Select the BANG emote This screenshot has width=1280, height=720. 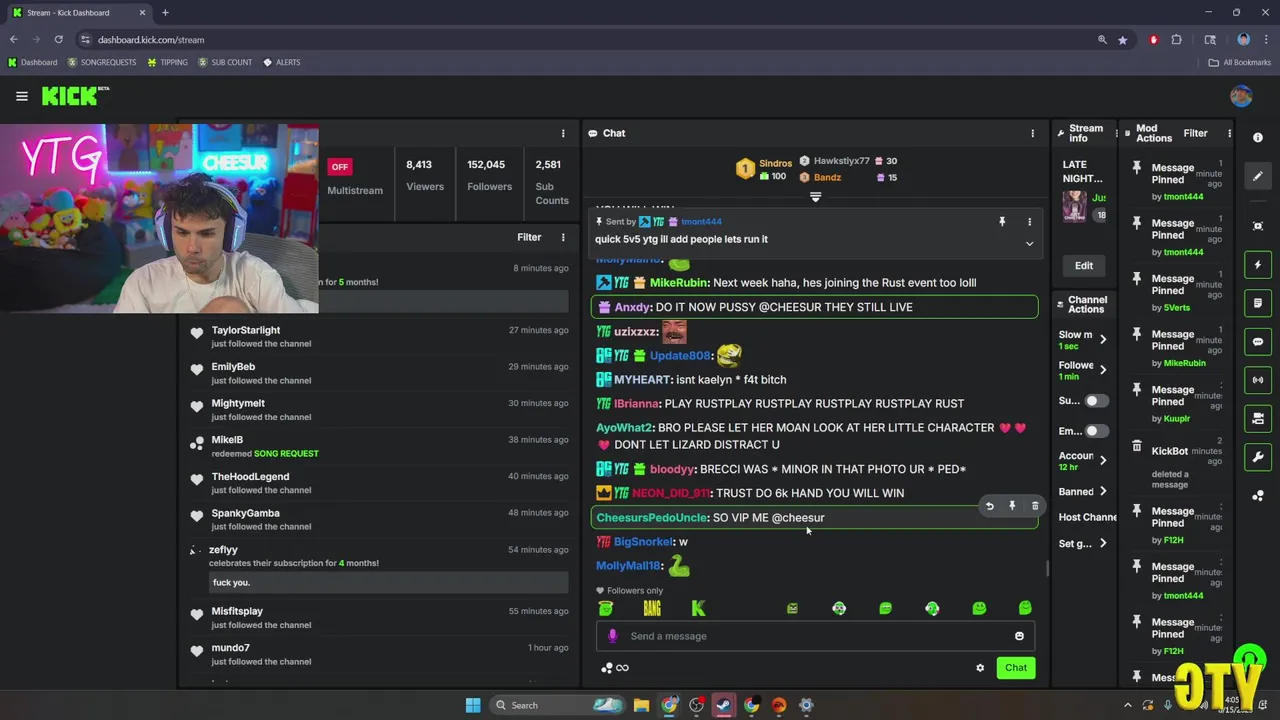tap(652, 608)
